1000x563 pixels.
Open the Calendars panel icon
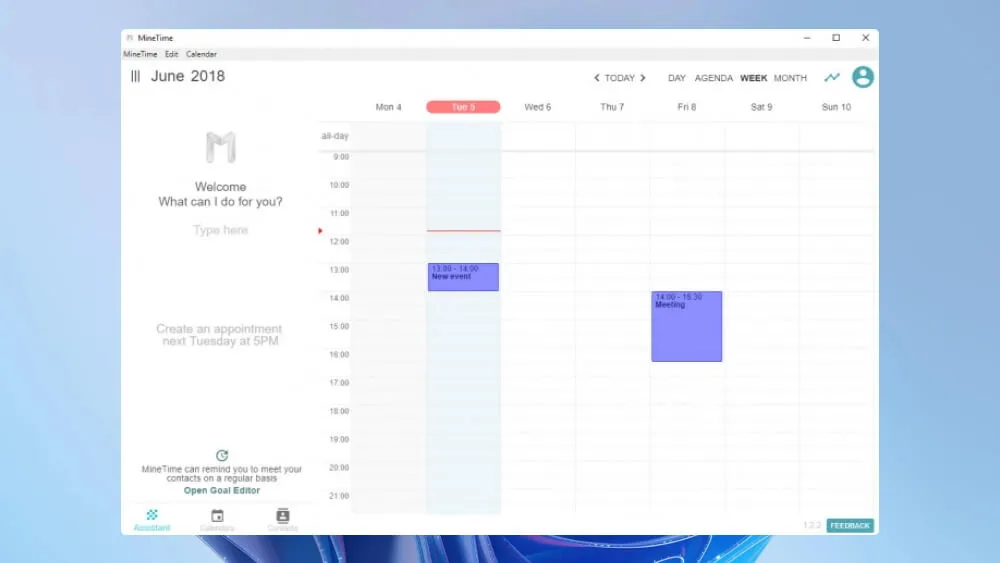click(217, 516)
